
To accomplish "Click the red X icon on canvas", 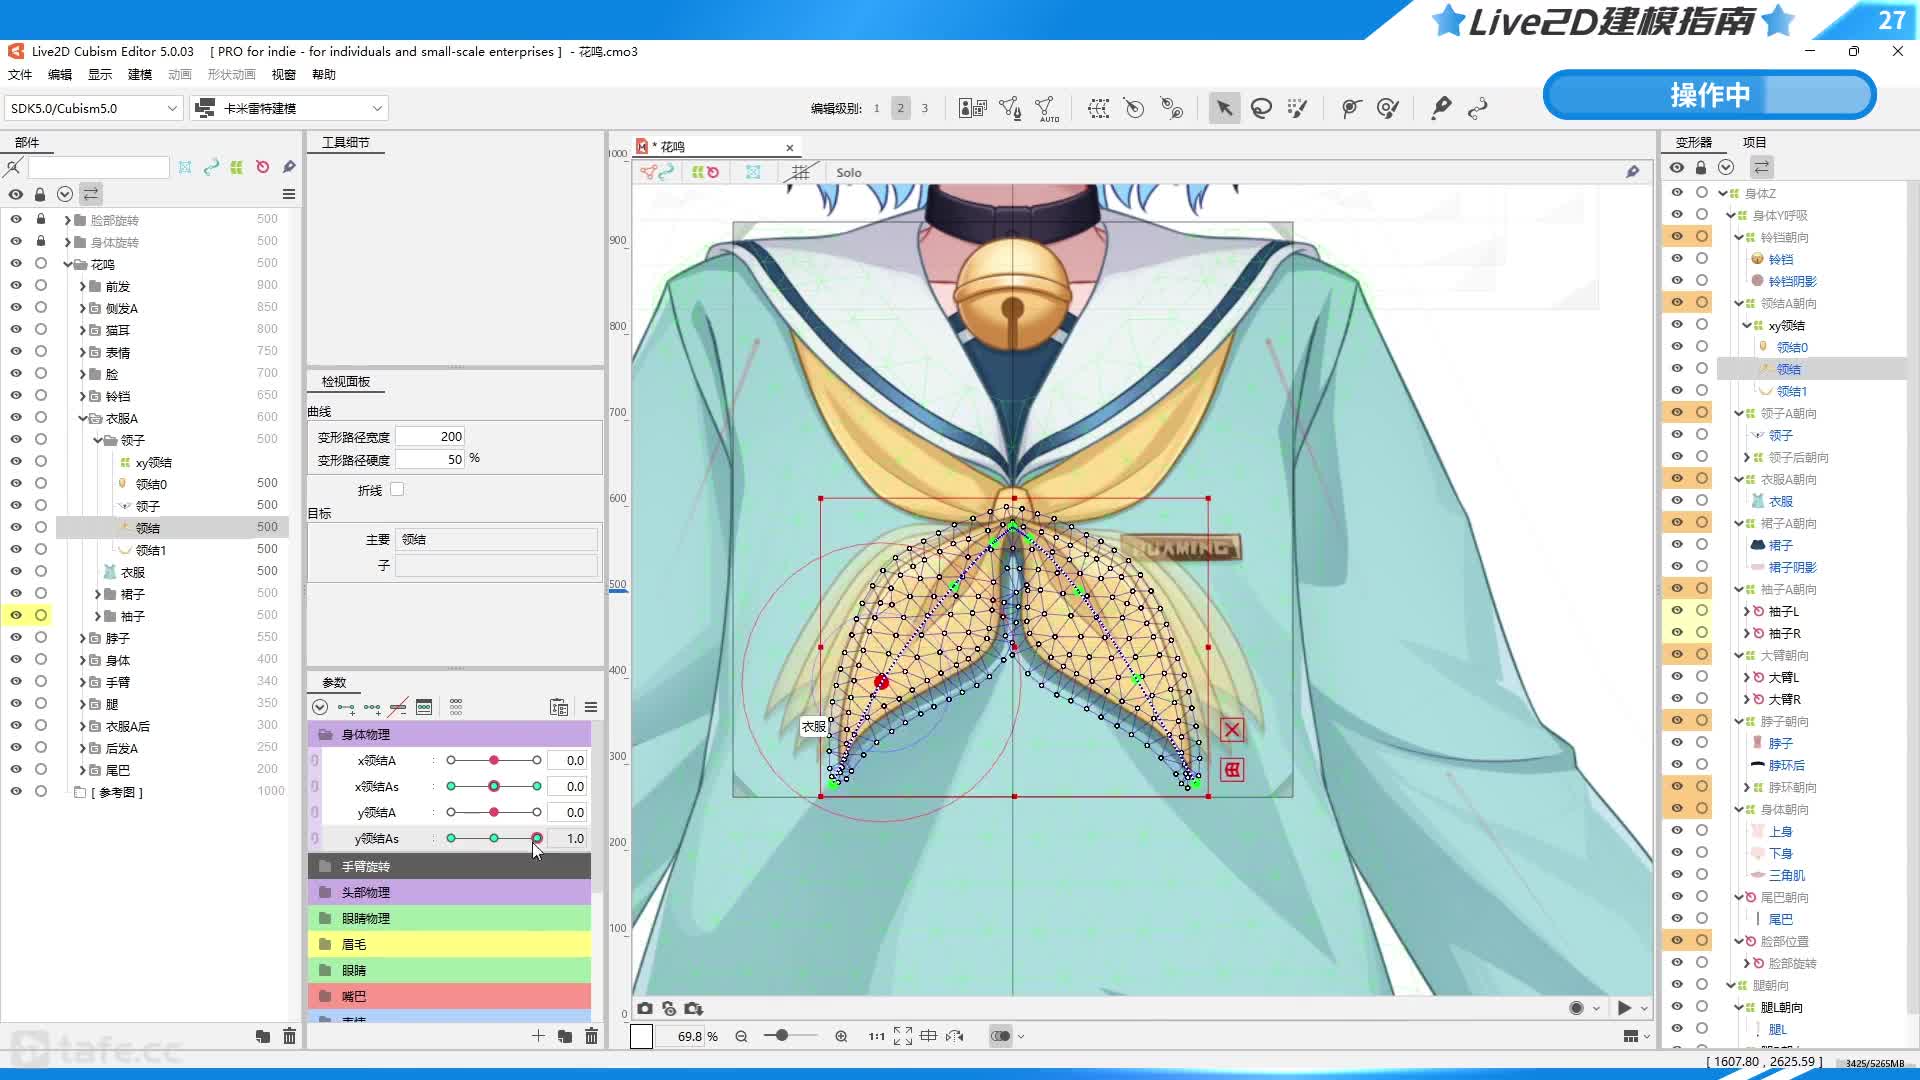I will (1232, 730).
